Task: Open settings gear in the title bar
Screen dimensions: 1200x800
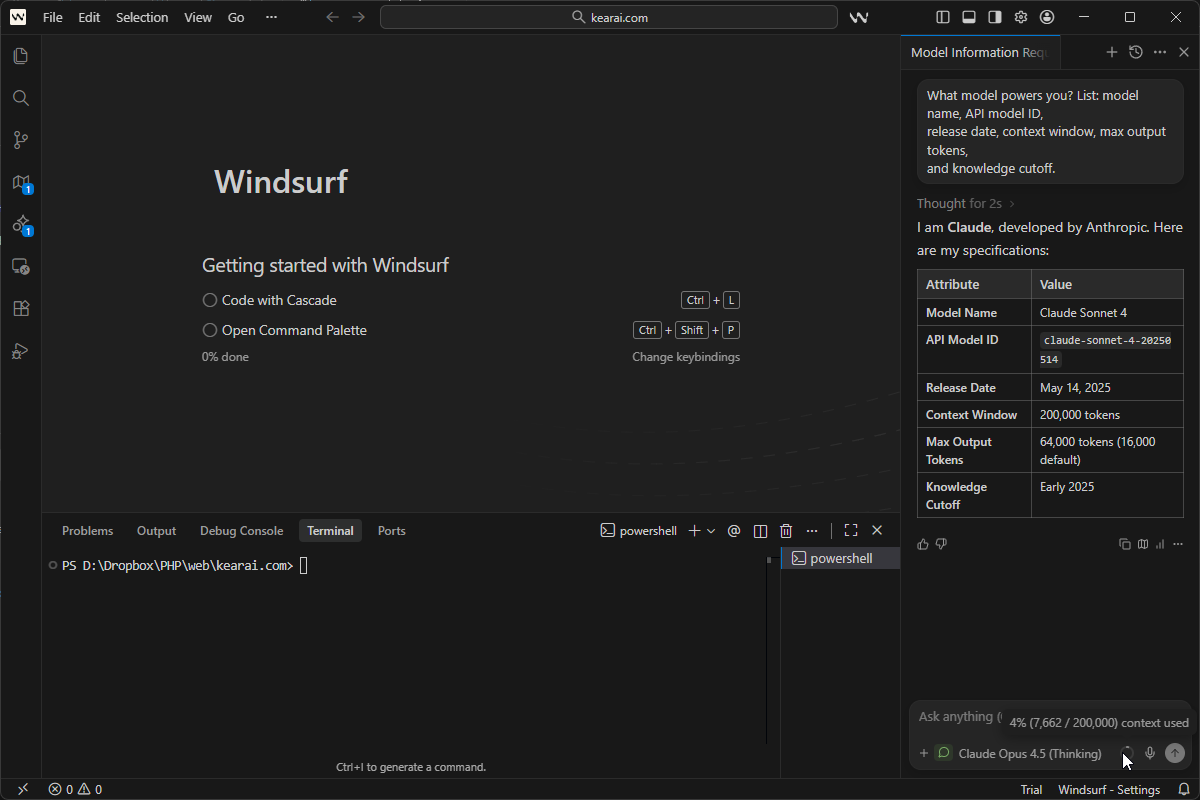Action: pyautogui.click(x=1021, y=17)
